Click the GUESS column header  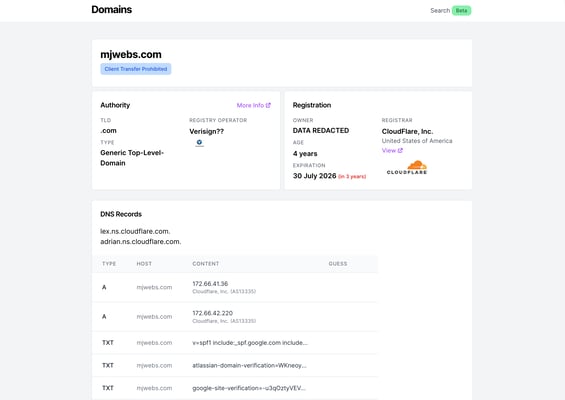338,264
